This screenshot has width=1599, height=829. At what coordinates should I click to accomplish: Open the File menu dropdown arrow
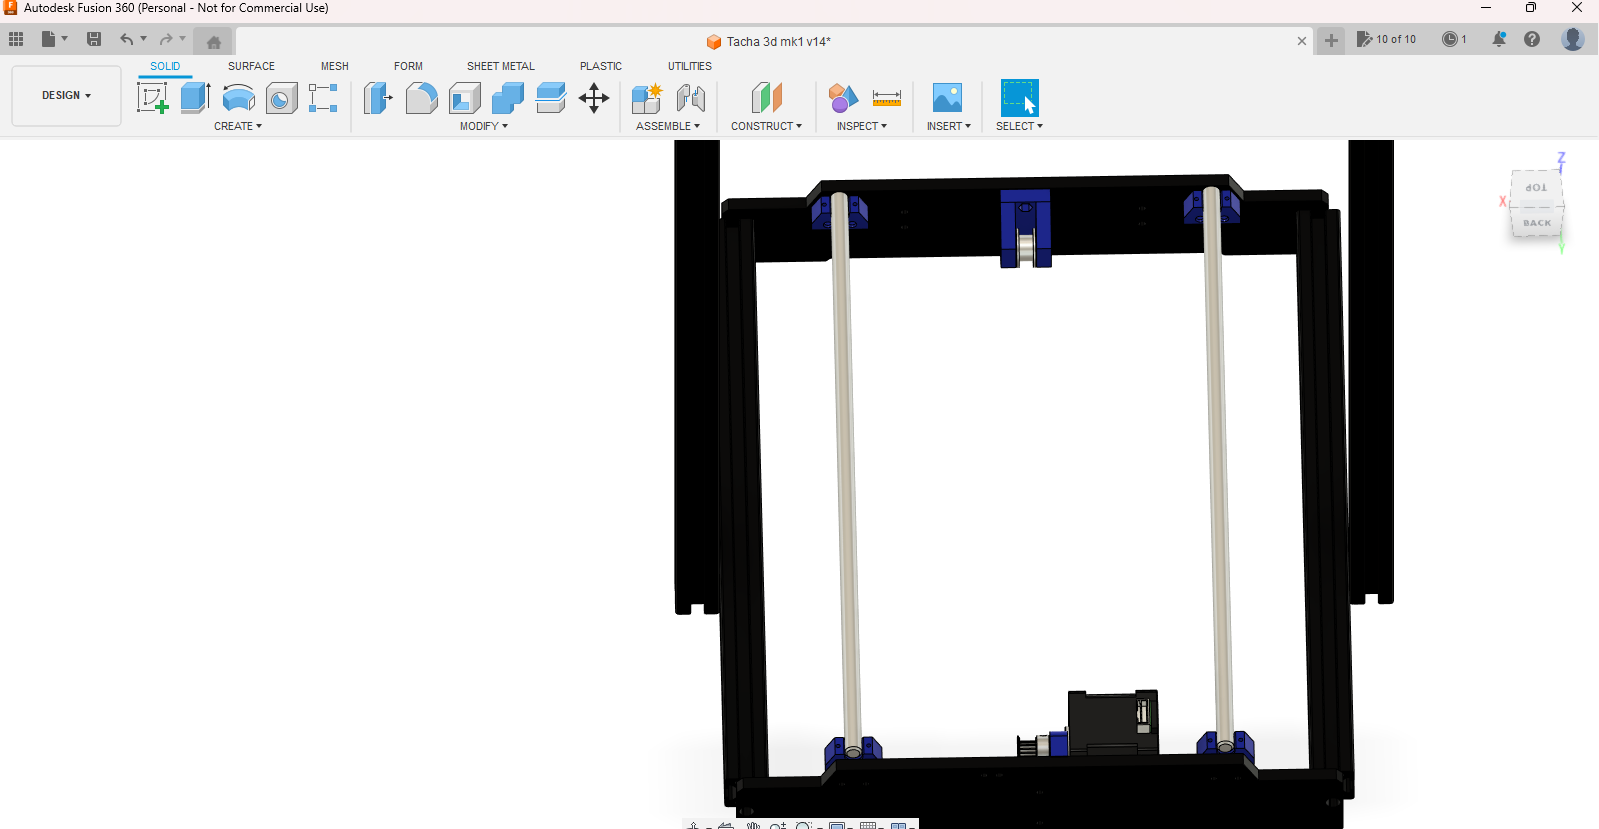tap(65, 39)
